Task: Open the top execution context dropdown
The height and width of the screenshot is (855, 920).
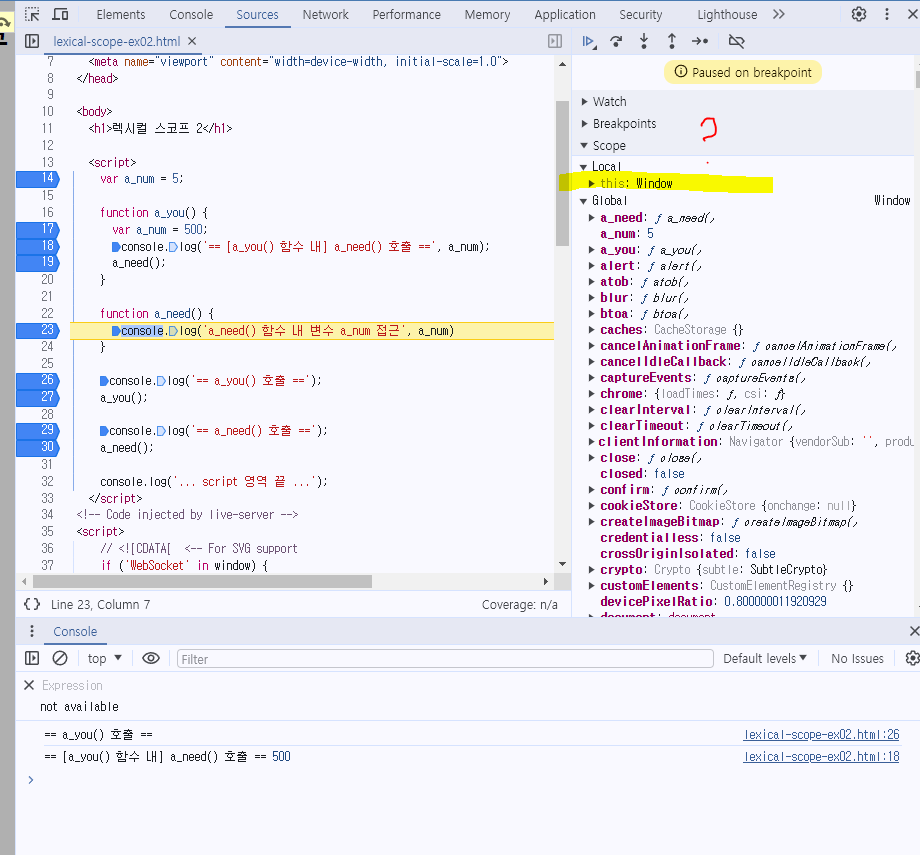Action: point(104,658)
